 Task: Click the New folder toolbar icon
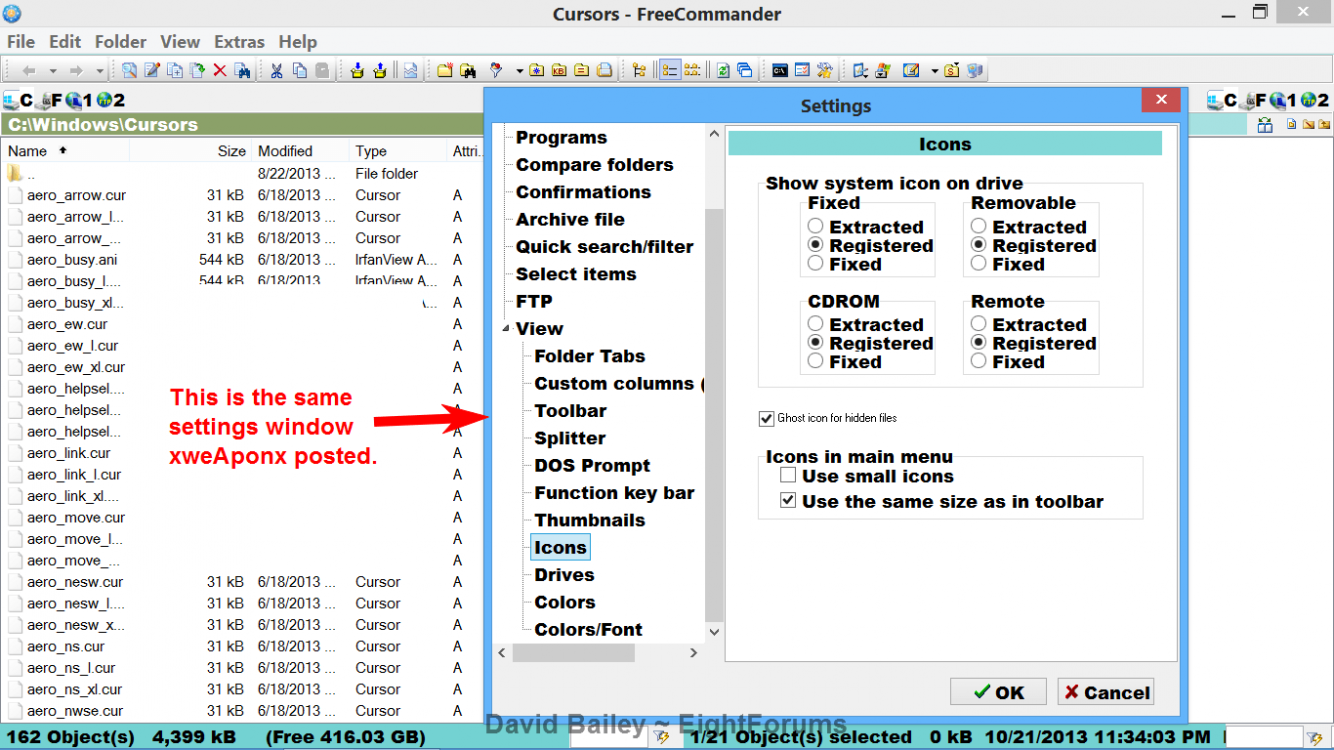[x=445, y=71]
